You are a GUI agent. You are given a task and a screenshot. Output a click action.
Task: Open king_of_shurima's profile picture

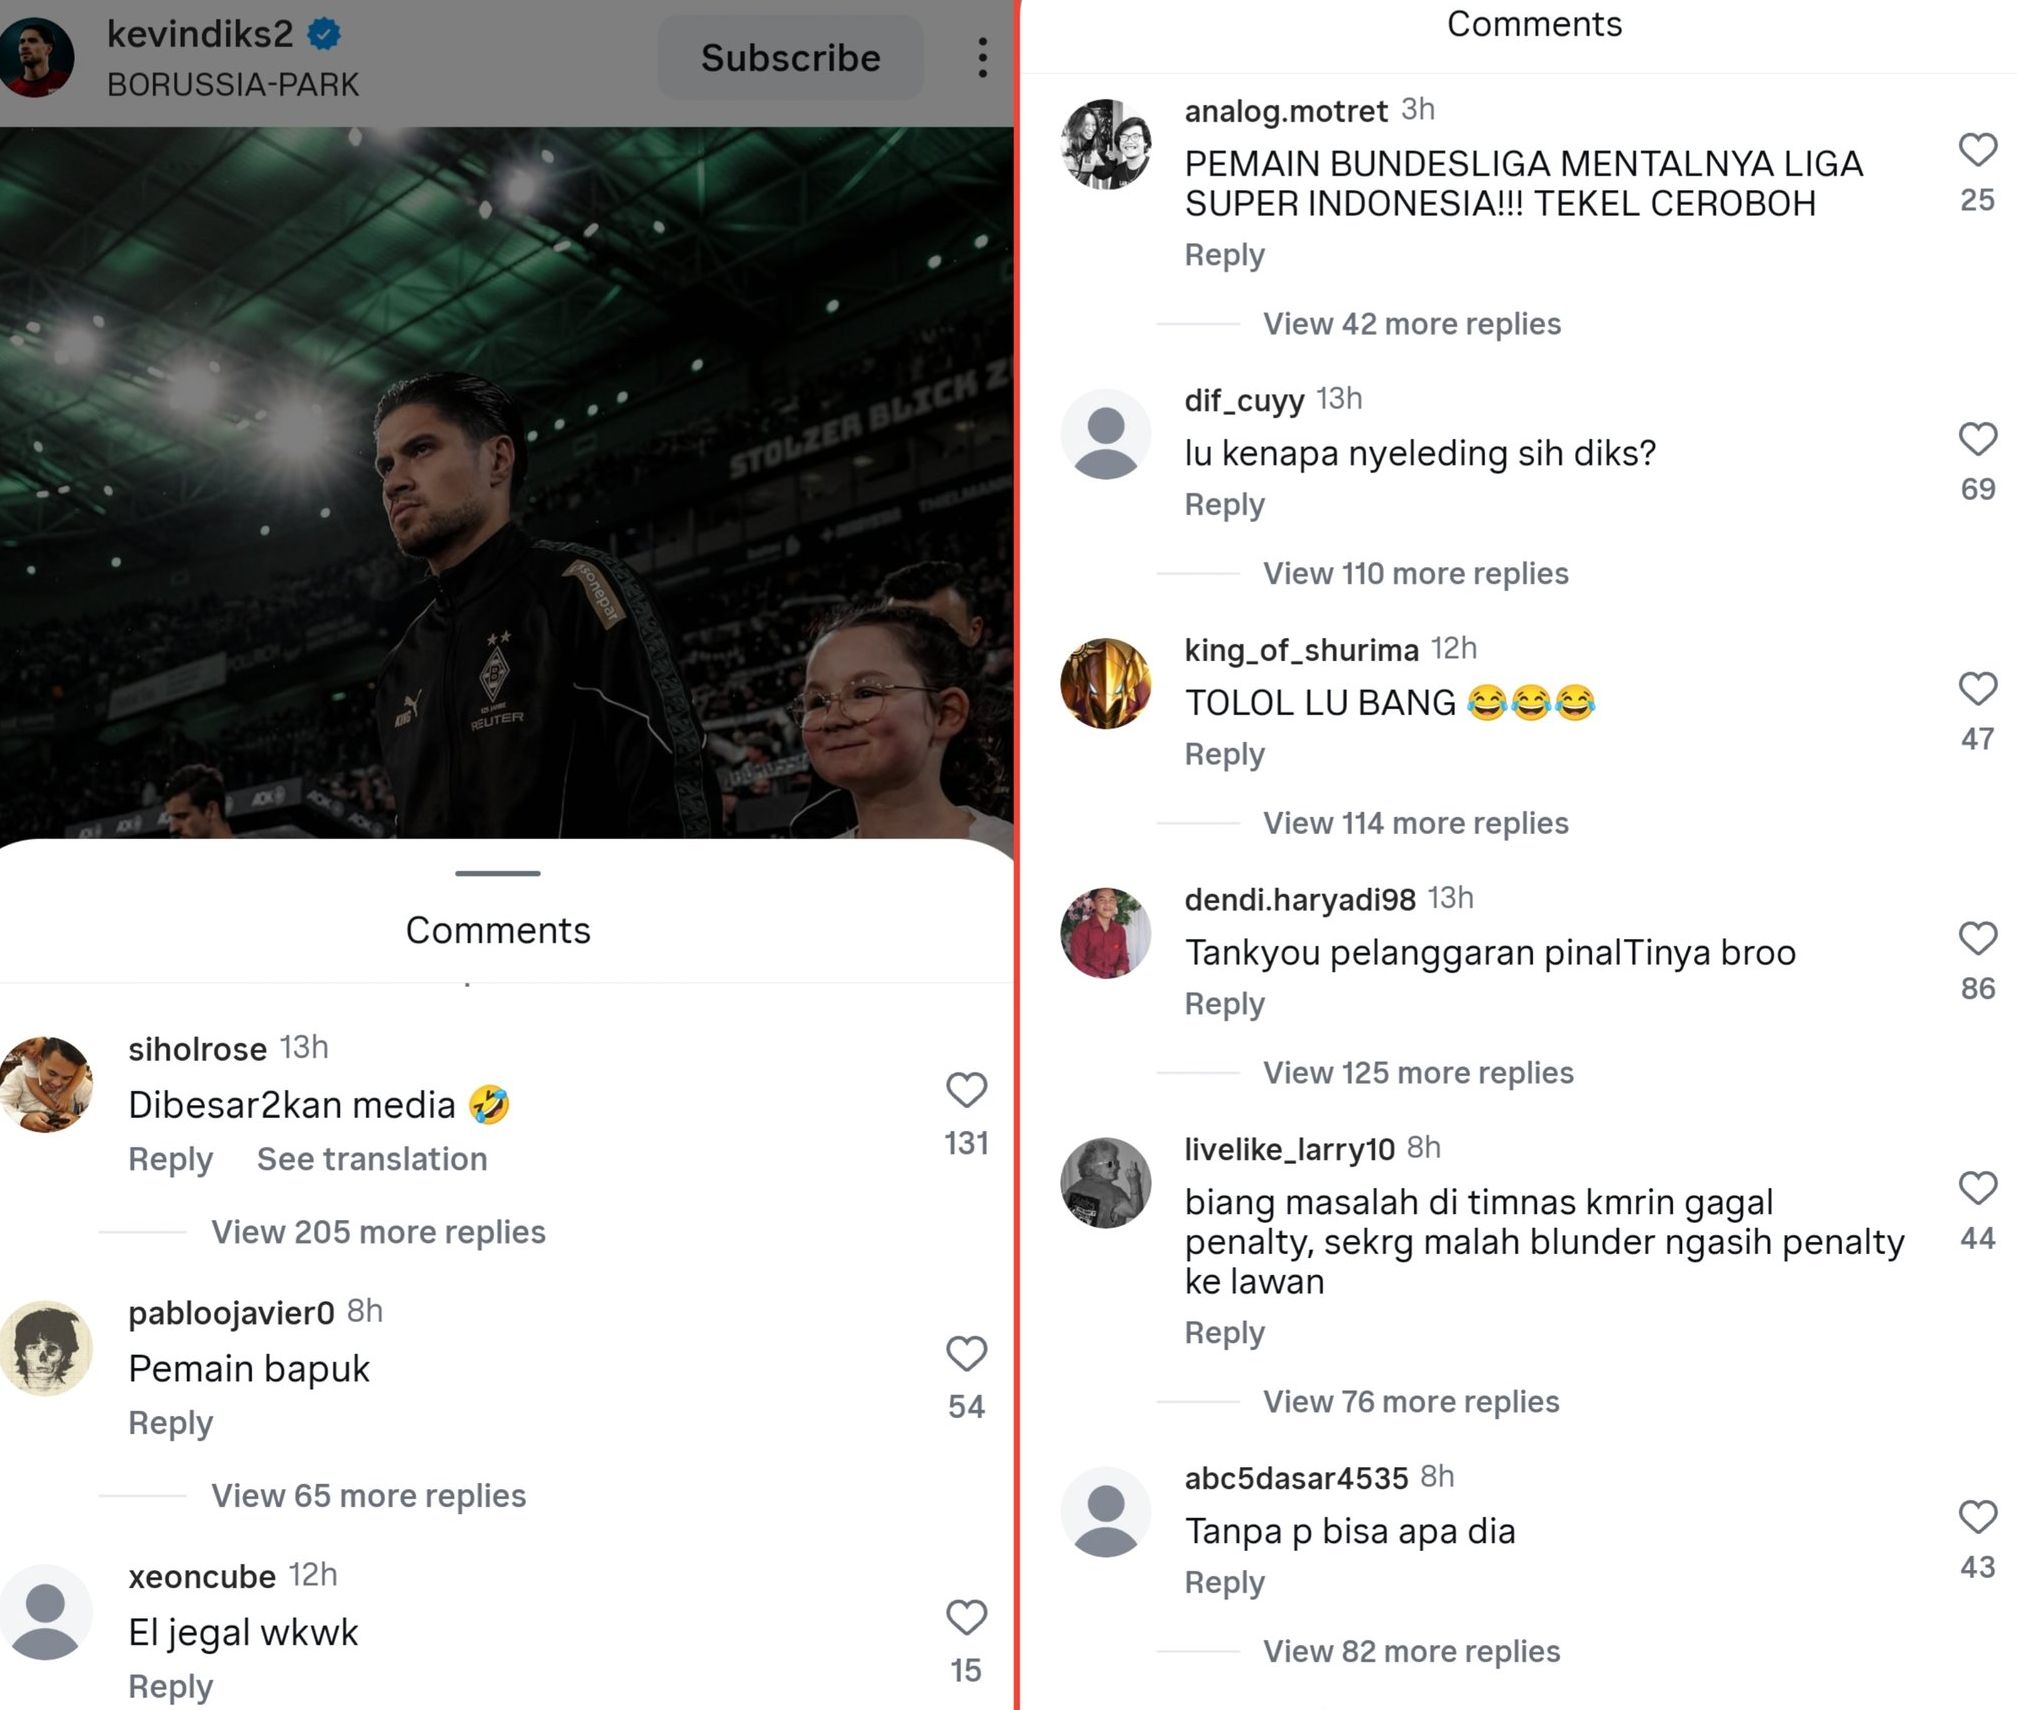(1105, 684)
